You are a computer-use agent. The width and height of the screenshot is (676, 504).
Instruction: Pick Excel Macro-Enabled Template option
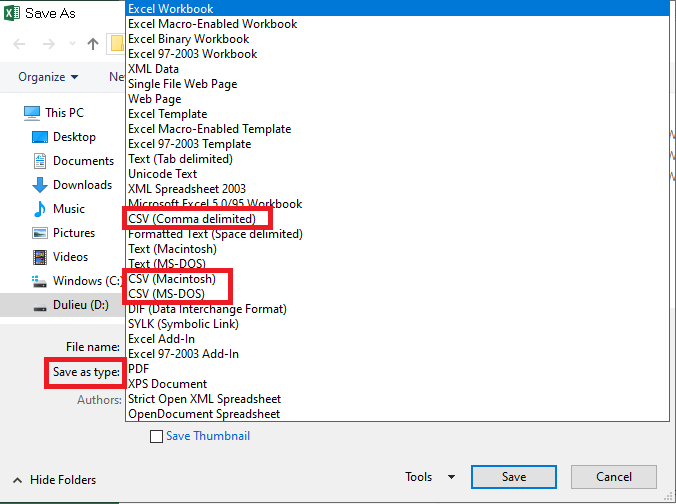pyautogui.click(x=397, y=129)
